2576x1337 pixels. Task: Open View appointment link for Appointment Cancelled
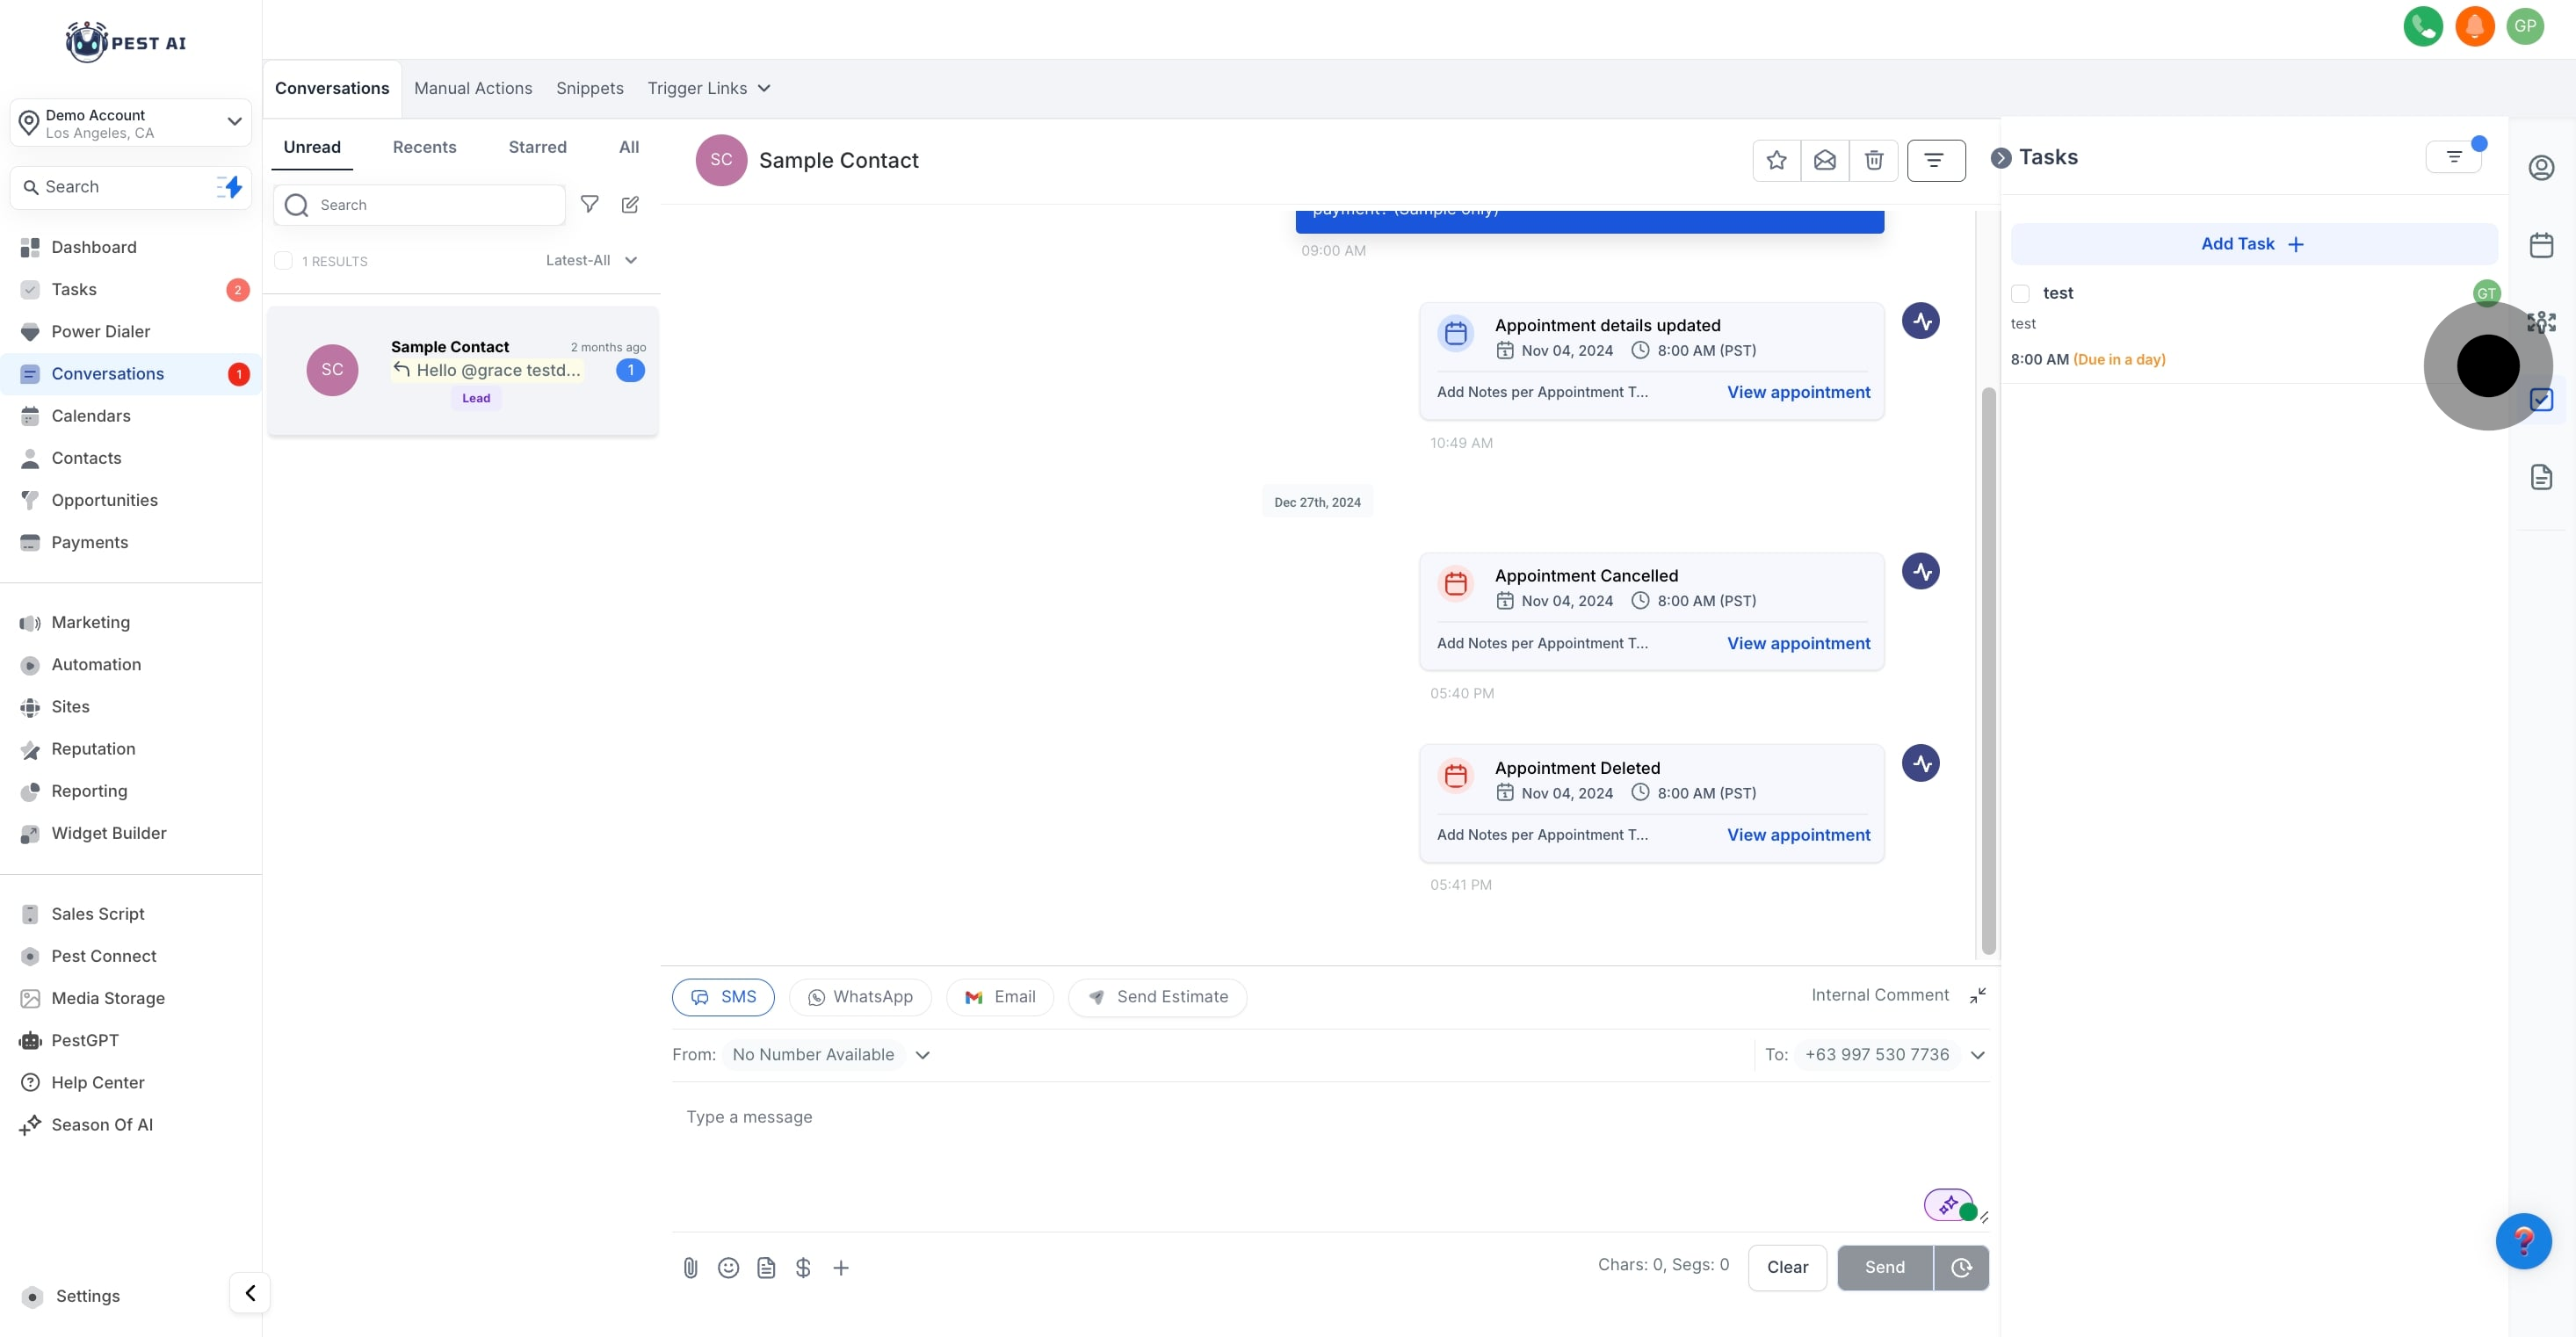pyautogui.click(x=1798, y=643)
